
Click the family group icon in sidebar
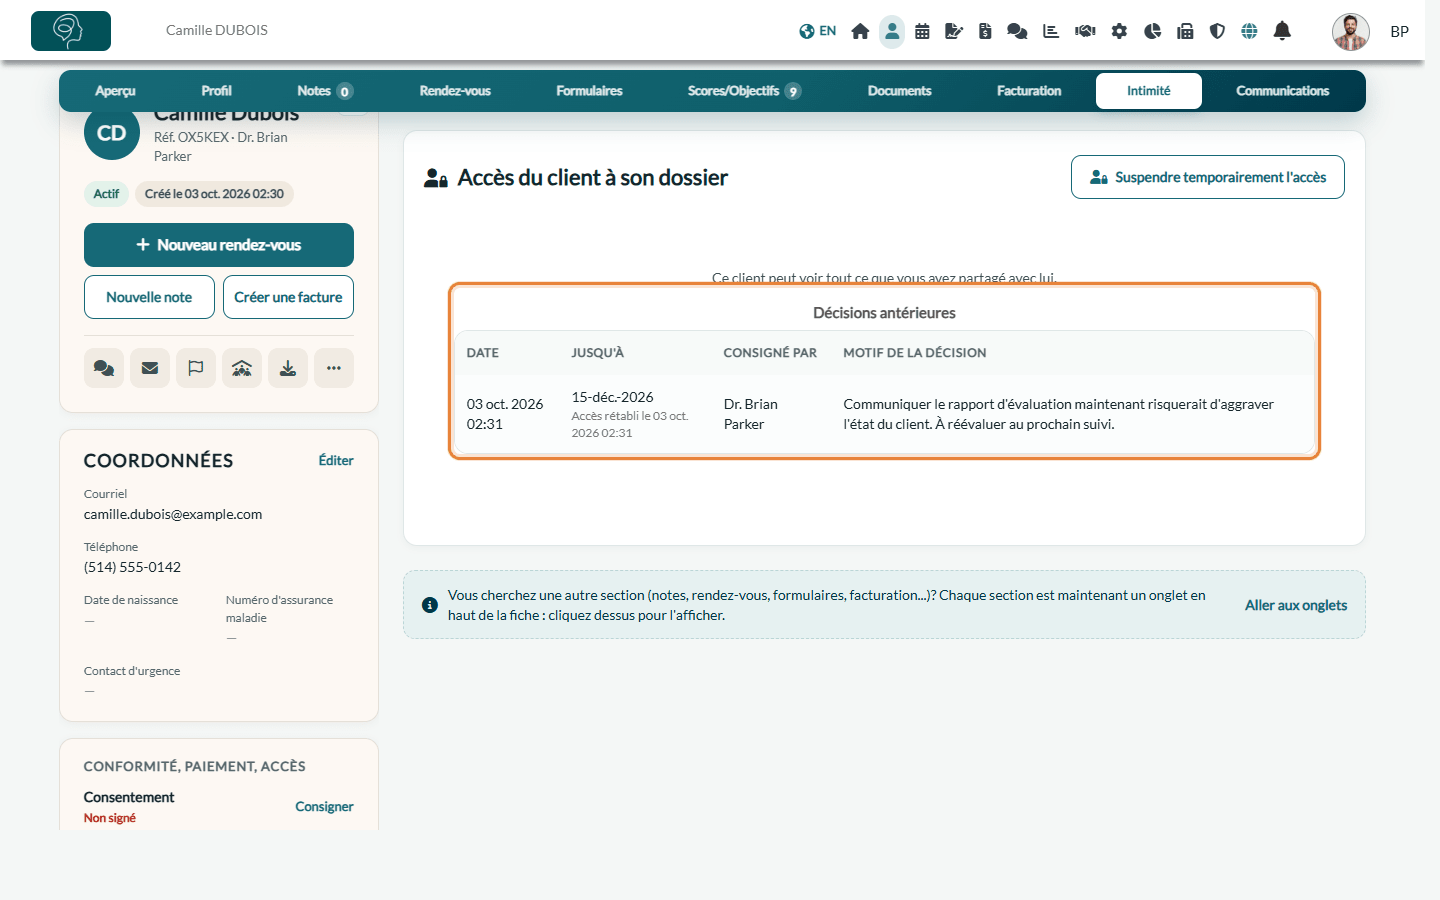[242, 368]
